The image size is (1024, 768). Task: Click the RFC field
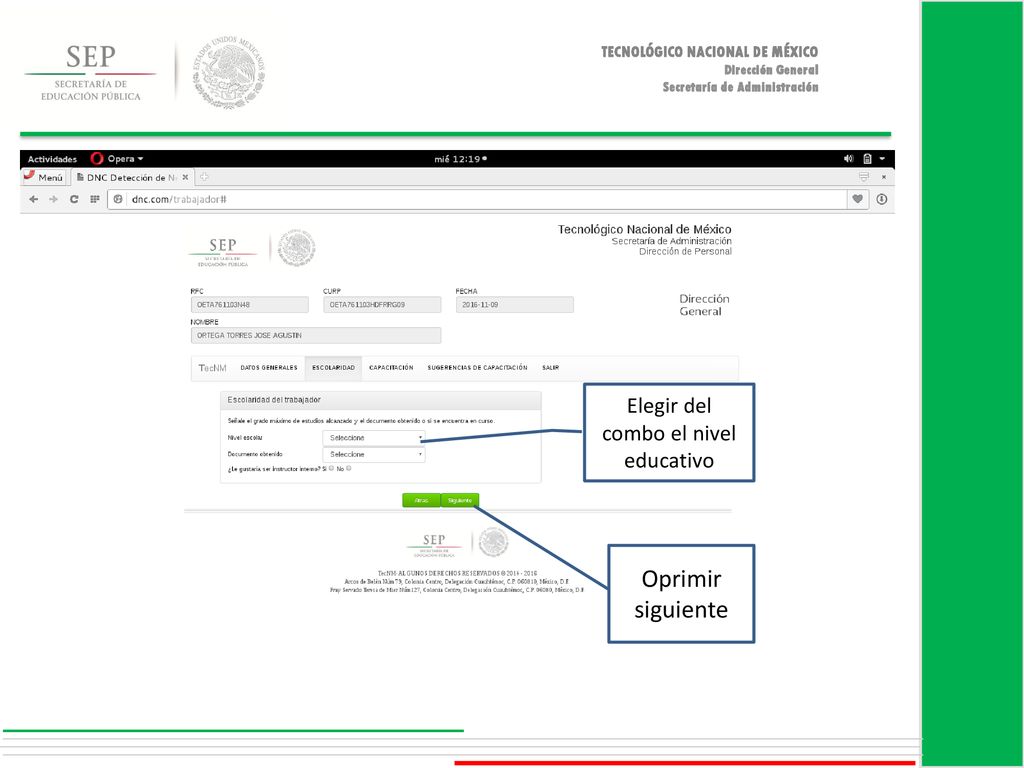point(249,304)
